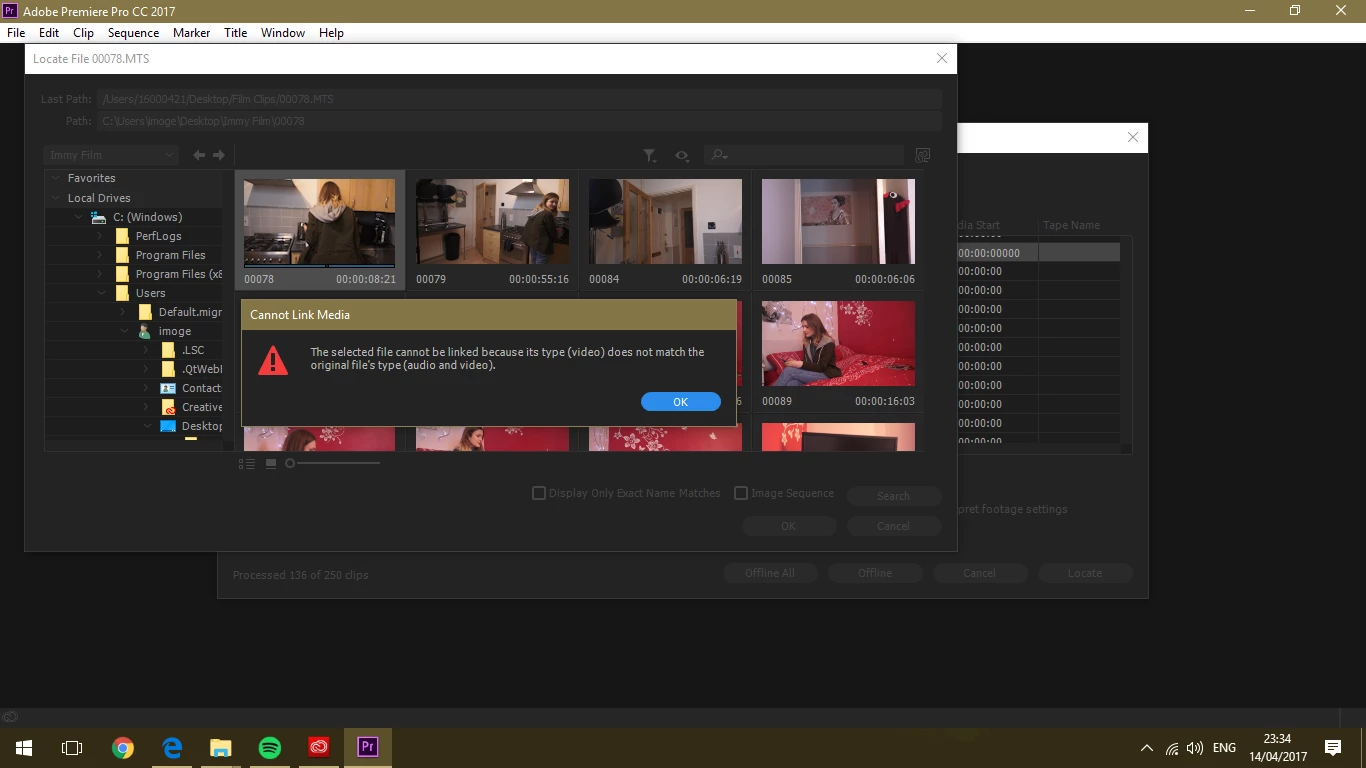Expand the Program Files (x86) folder

[x=99, y=274]
